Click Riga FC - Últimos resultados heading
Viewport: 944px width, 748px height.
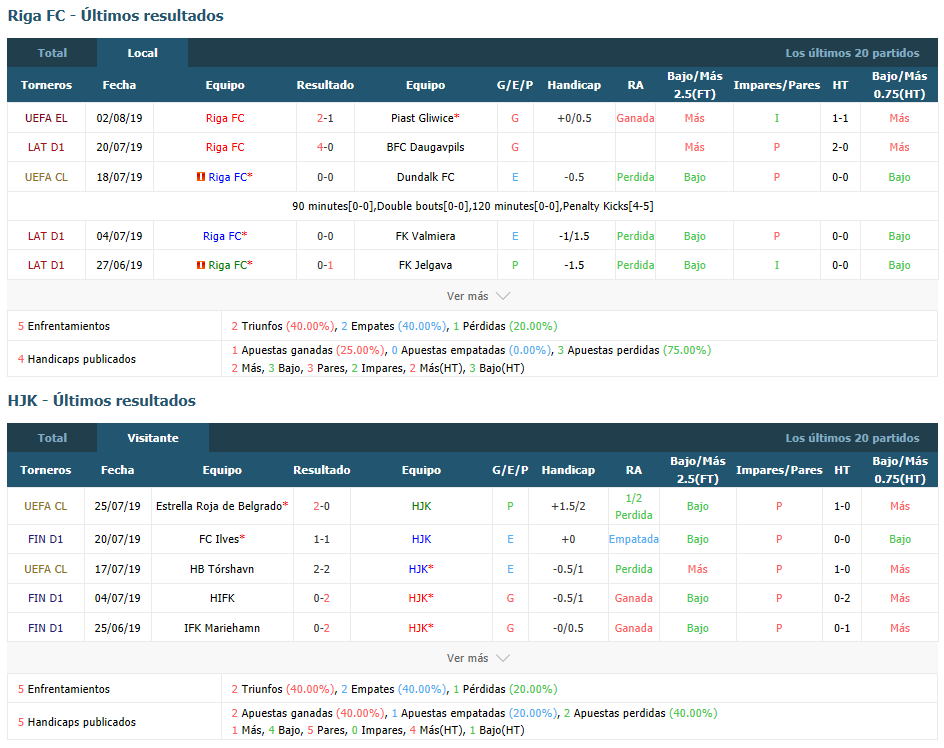tap(115, 16)
